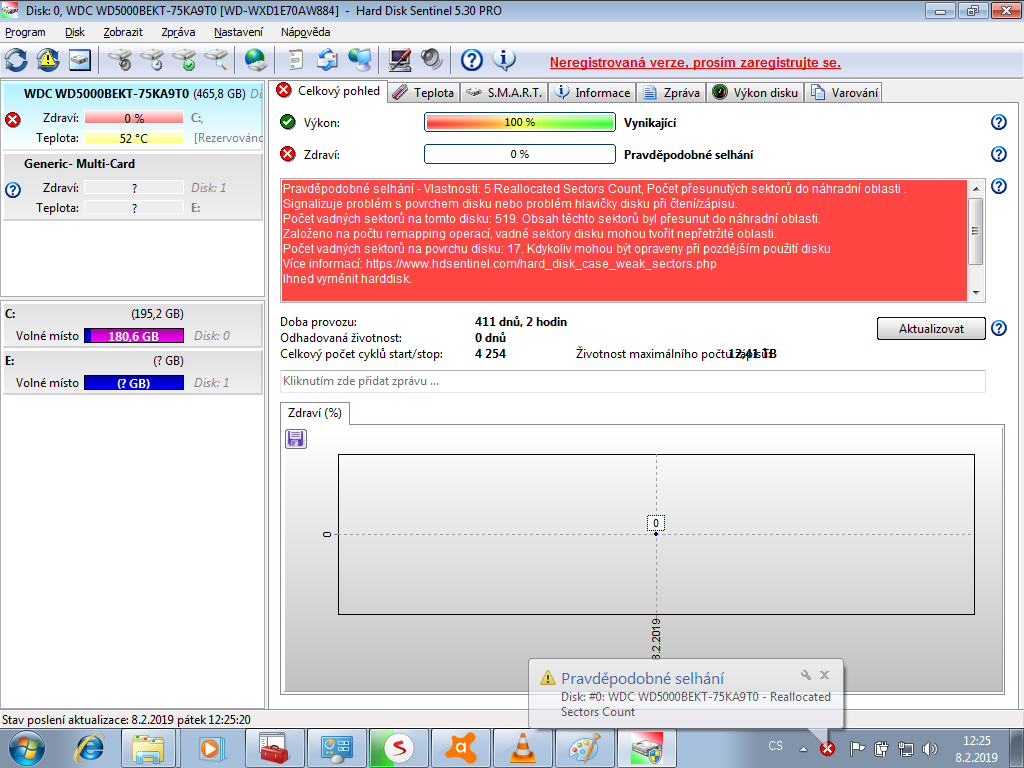The width and height of the screenshot is (1024, 768).
Task: Click the Neregistrovaná verze registration link
Action: pyautogui.click(x=695, y=63)
